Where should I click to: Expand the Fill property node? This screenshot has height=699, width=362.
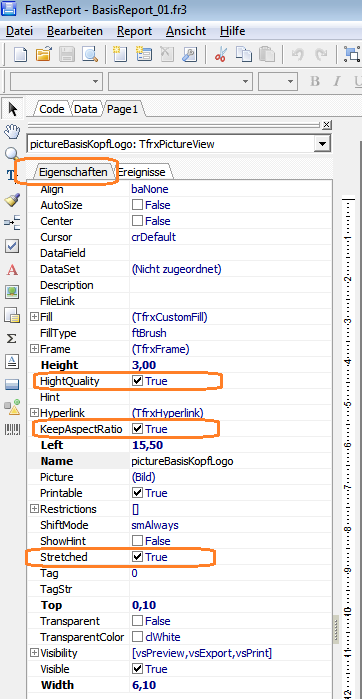tap(34, 317)
